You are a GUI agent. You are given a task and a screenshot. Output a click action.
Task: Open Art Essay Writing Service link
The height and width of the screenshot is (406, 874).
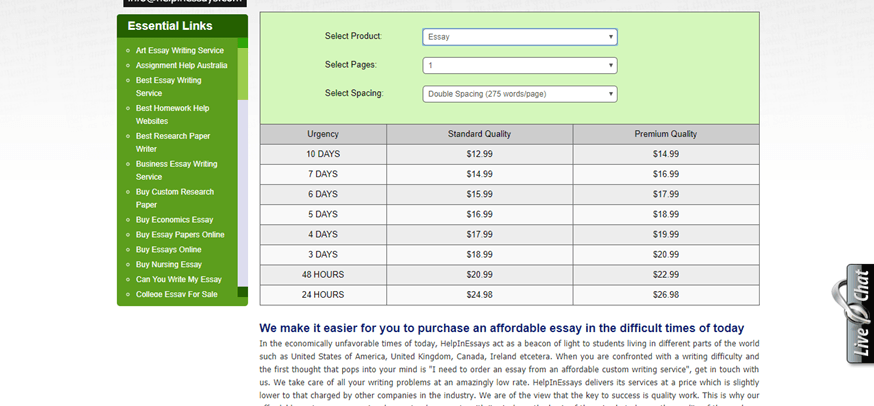point(179,50)
